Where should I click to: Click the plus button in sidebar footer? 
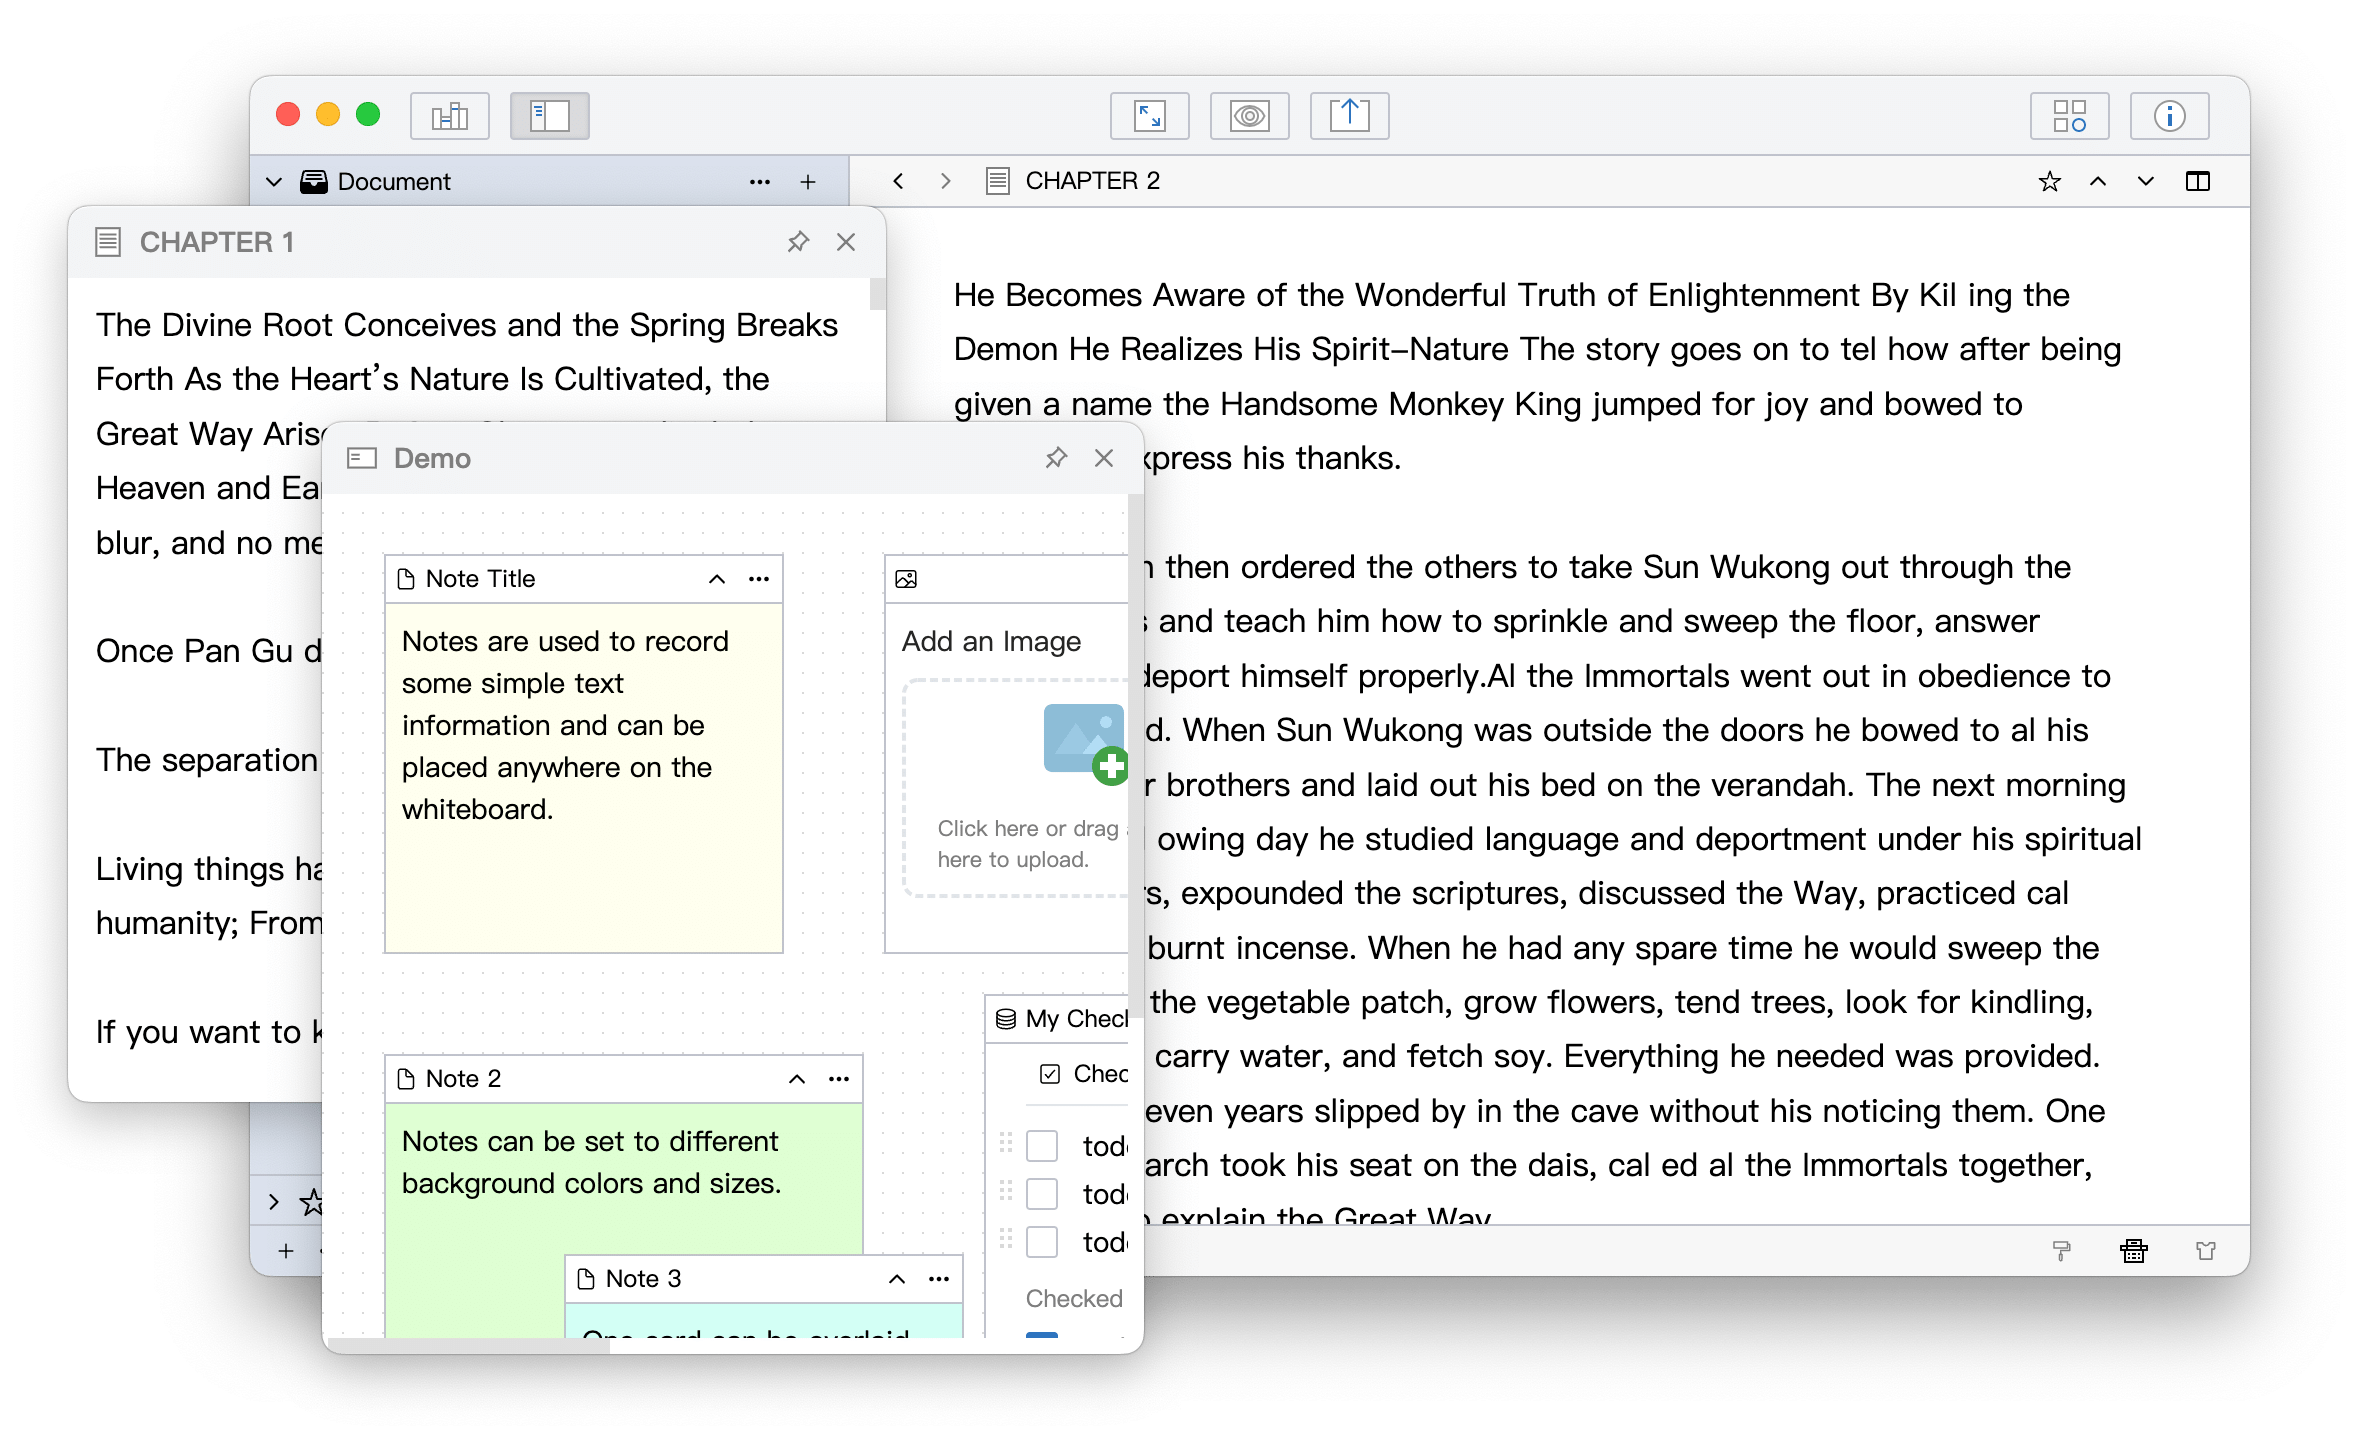[x=286, y=1251]
